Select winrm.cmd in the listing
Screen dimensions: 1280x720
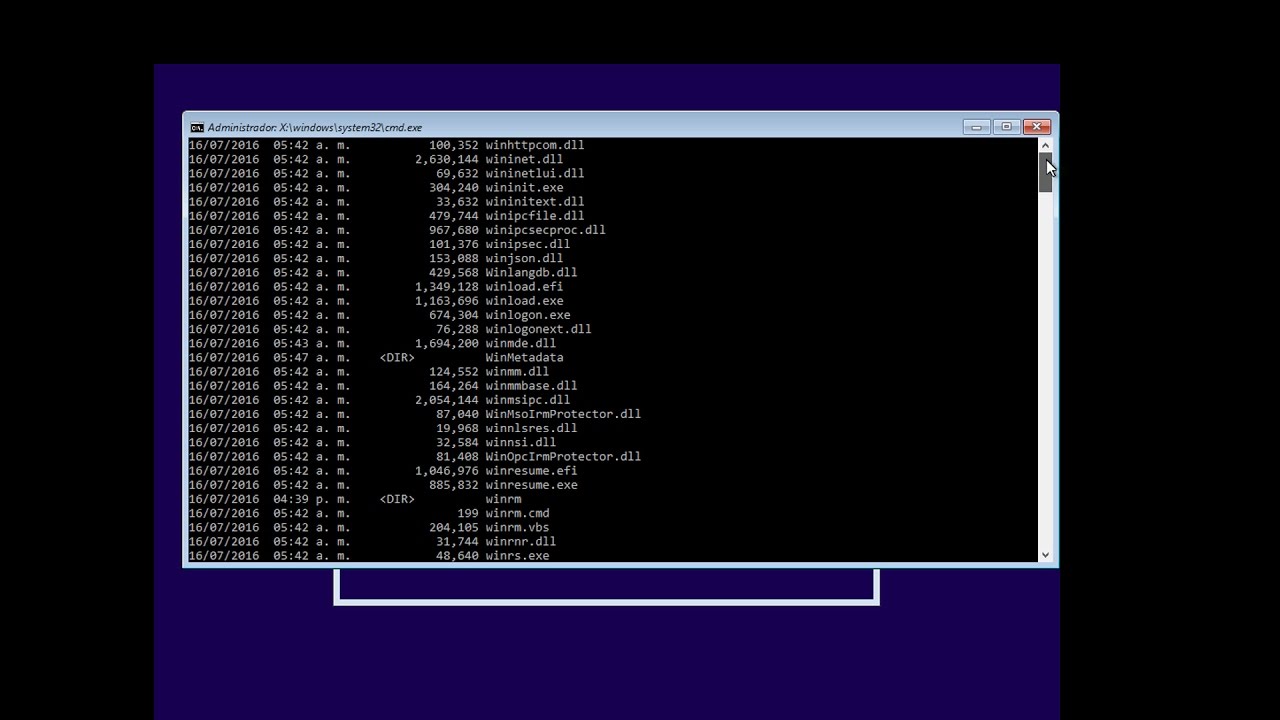tap(517, 513)
